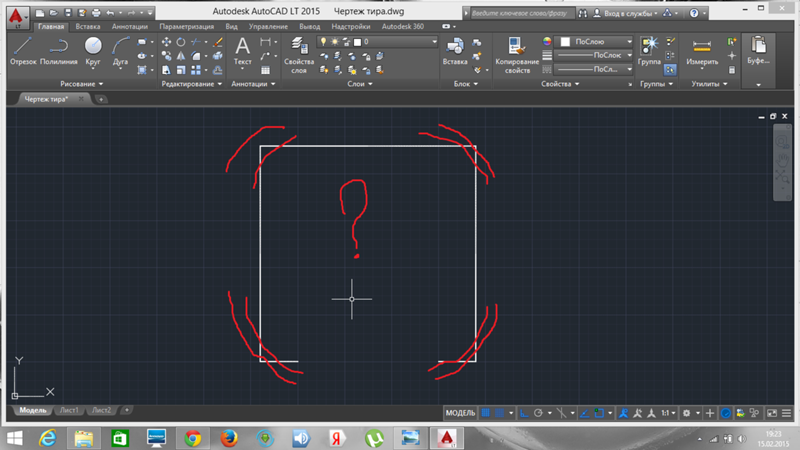The width and height of the screenshot is (800, 450).
Task: Toggle annotation visibility in status bar
Action: click(x=623, y=413)
